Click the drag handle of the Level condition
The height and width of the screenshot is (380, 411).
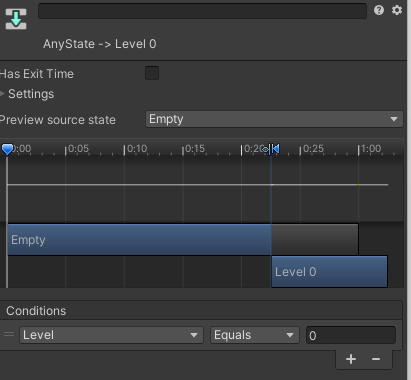[9, 334]
